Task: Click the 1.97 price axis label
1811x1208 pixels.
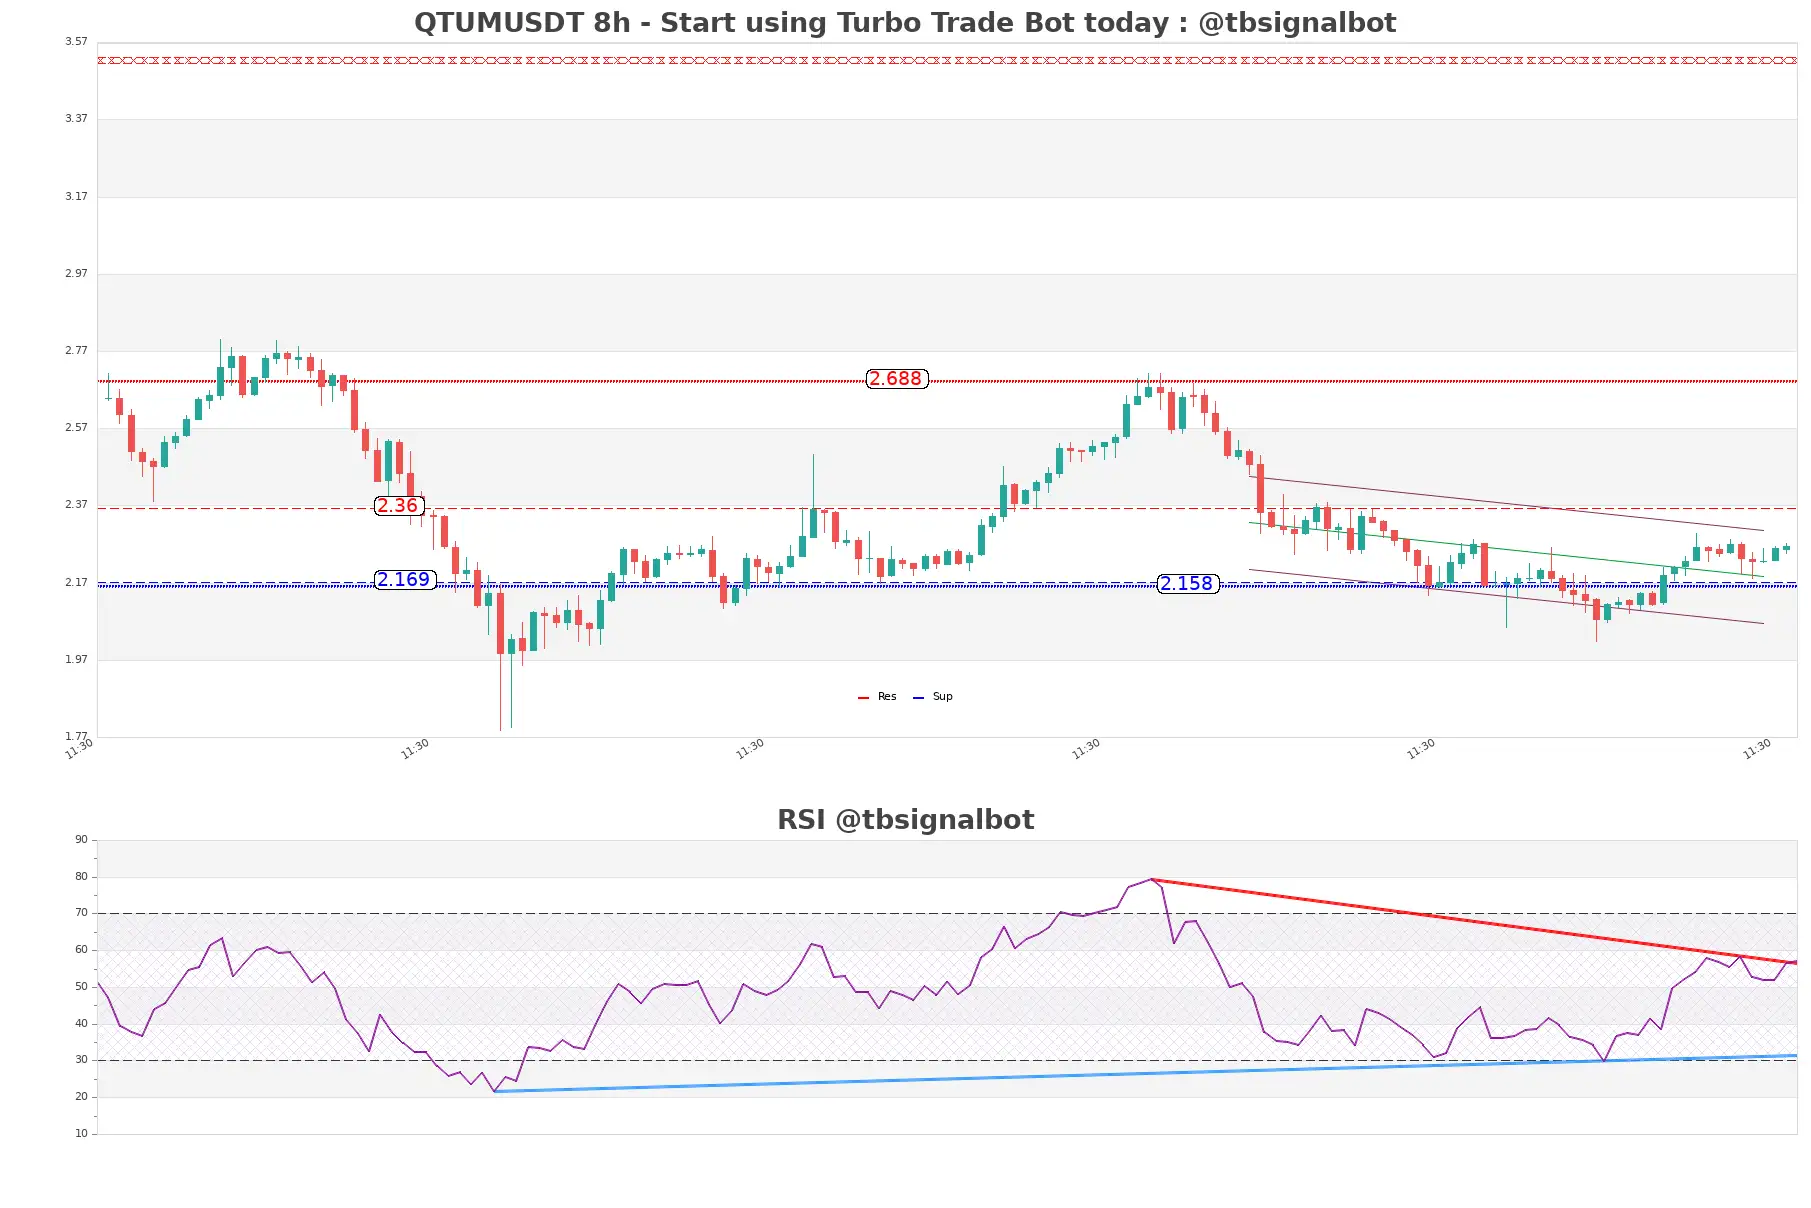Action: pyautogui.click(x=76, y=660)
